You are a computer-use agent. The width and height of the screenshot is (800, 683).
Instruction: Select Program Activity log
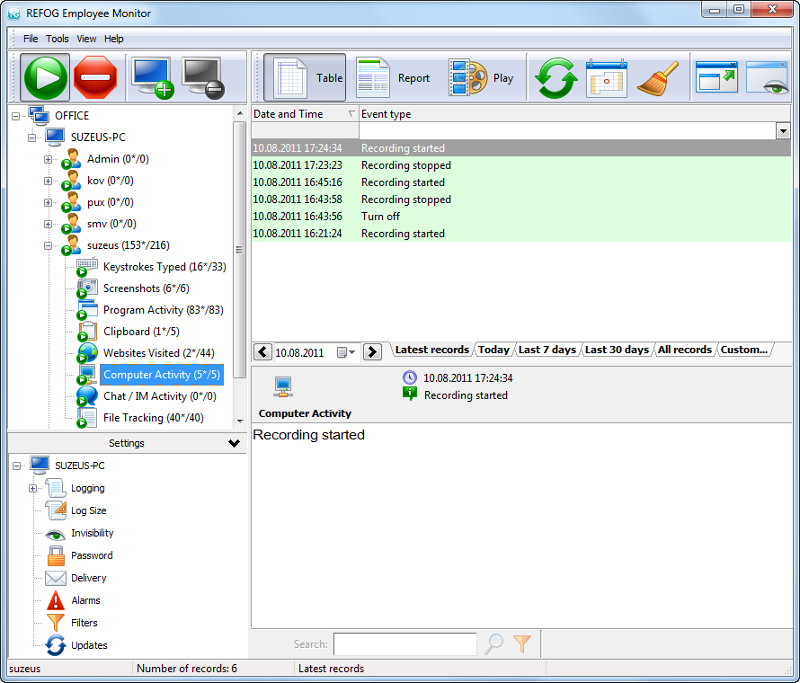pos(163,310)
